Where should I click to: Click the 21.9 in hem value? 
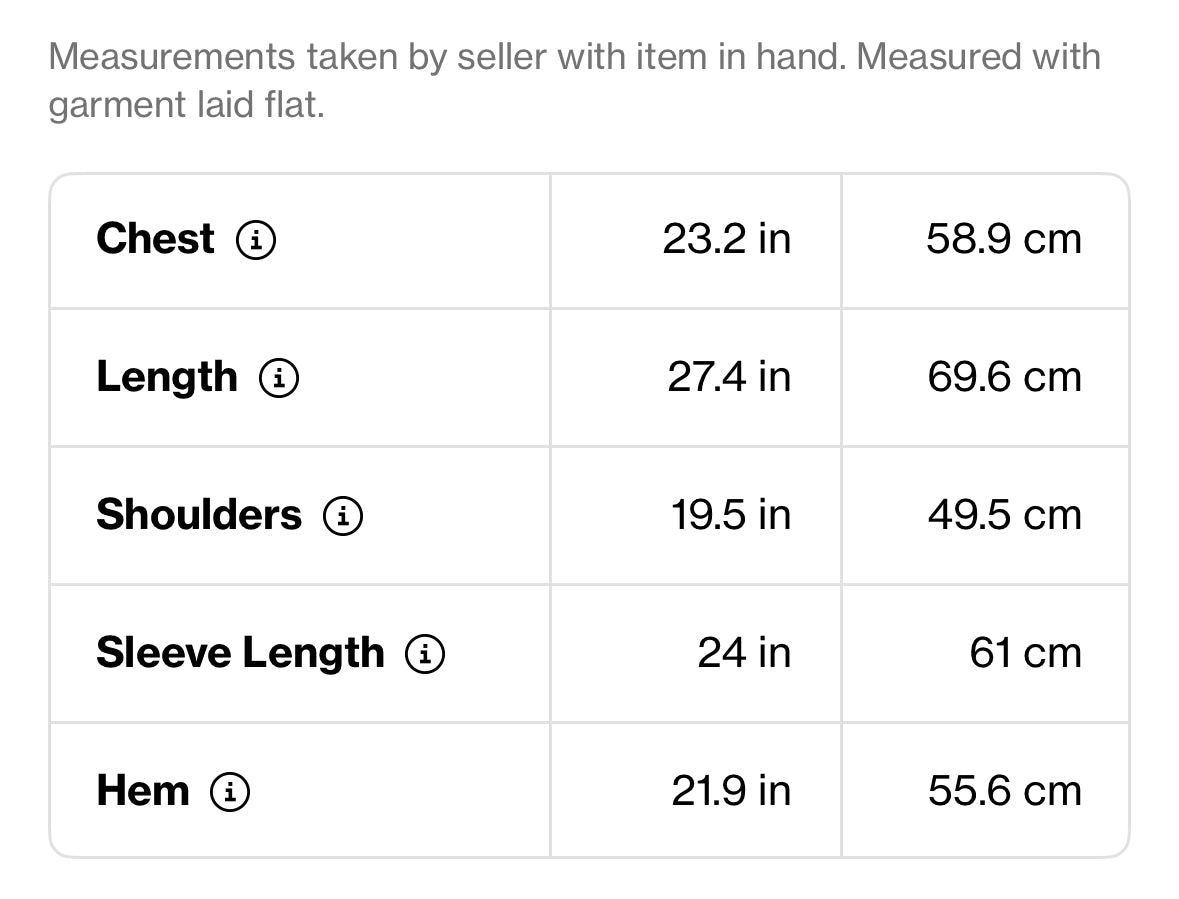[731, 792]
